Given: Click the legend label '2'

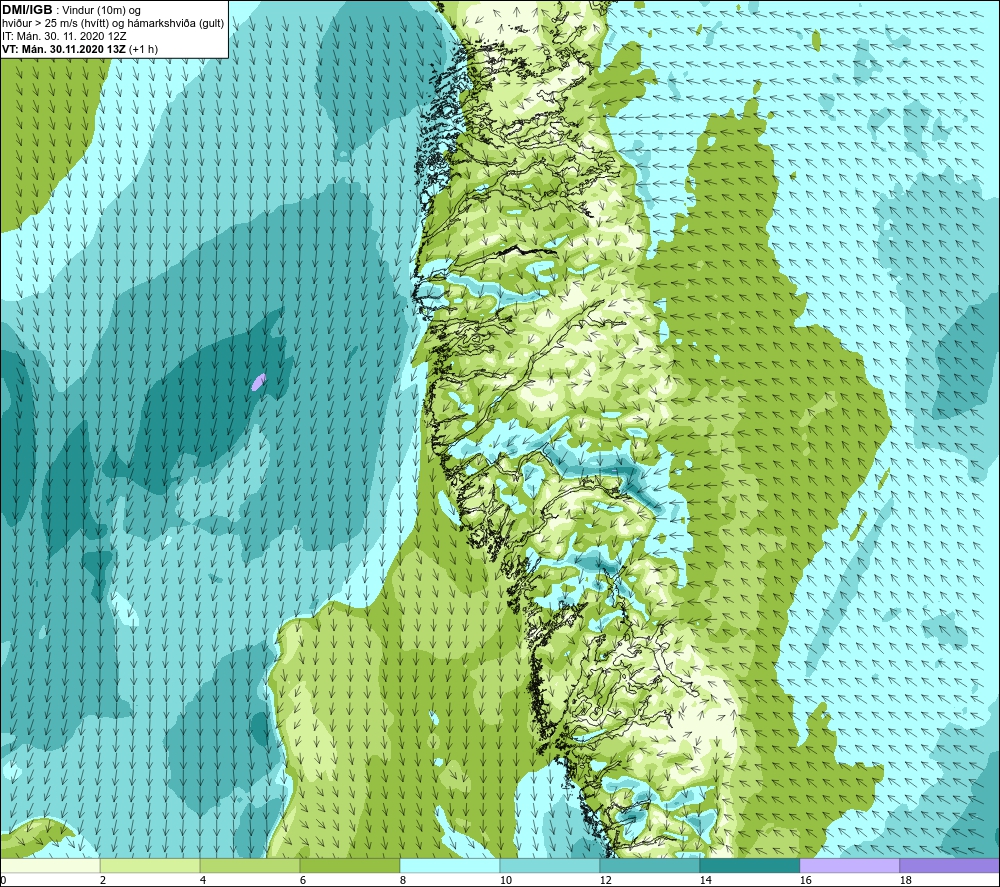Looking at the screenshot, I should point(103,881).
